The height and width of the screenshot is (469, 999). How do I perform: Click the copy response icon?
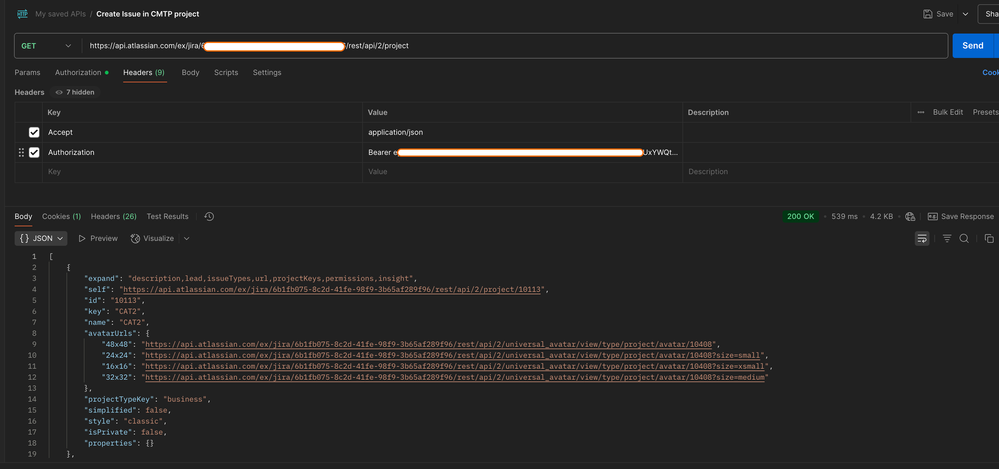point(989,238)
